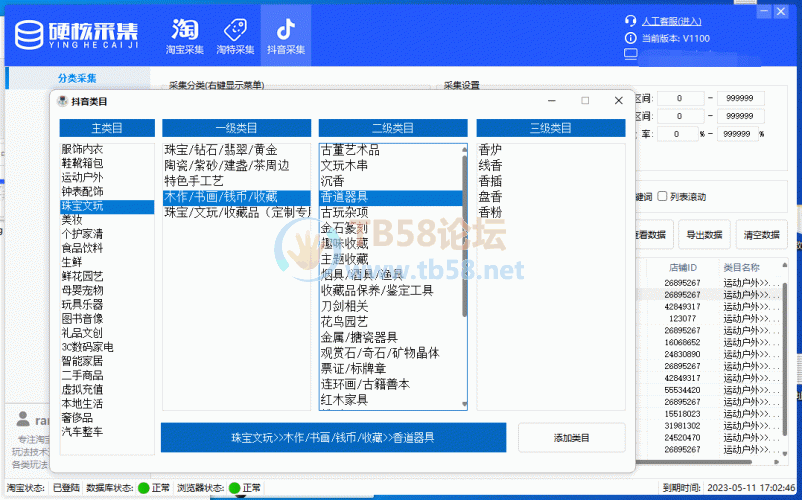The height and width of the screenshot is (500, 802).
Task: Click the 类目名称 column header
Action: (741, 267)
